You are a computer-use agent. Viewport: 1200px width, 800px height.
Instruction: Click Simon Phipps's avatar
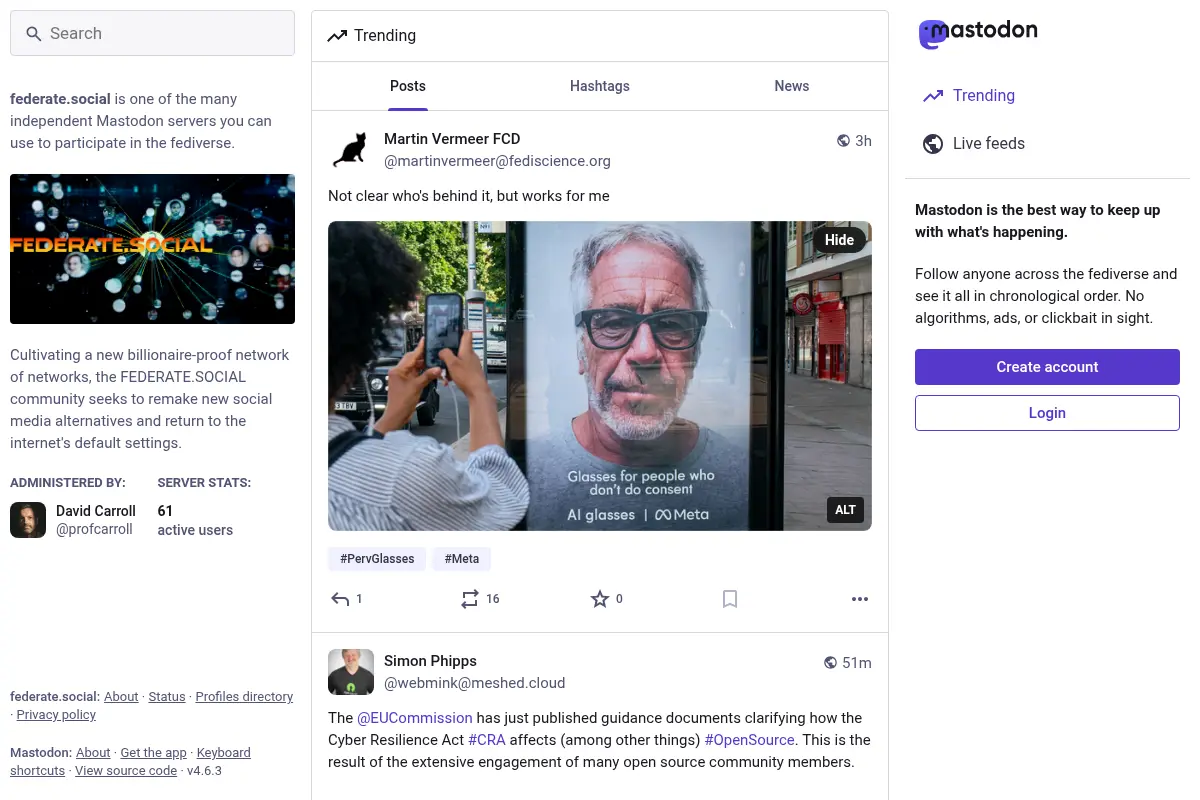tap(351, 672)
